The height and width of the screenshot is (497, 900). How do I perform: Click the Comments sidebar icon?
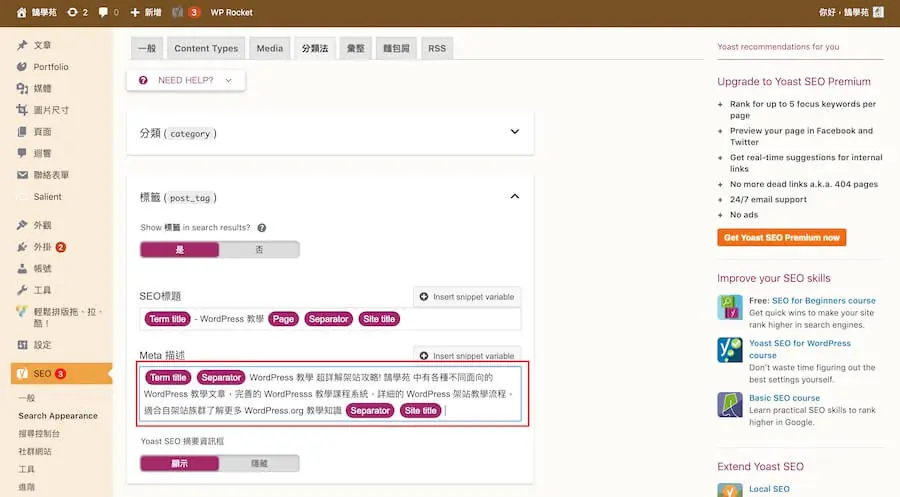click(x=22, y=153)
